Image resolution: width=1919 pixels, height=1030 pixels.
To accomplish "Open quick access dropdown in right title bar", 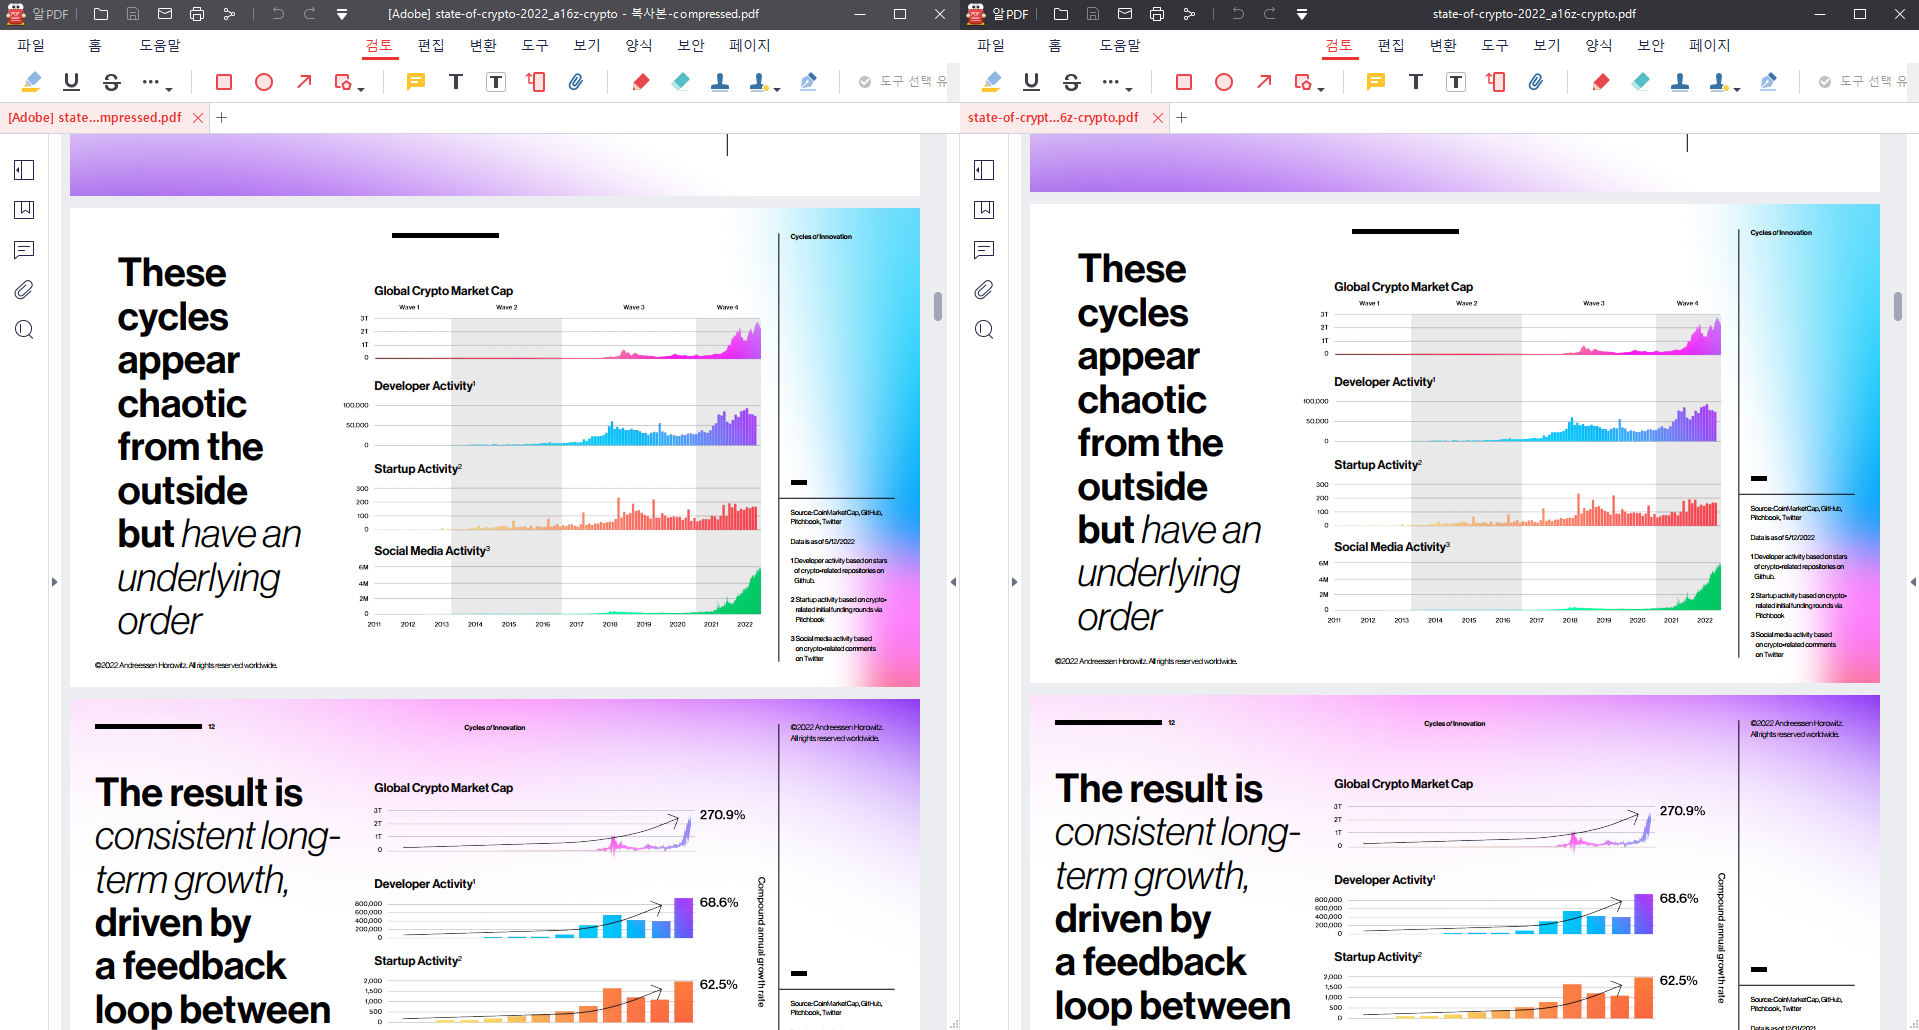I will tap(1302, 14).
